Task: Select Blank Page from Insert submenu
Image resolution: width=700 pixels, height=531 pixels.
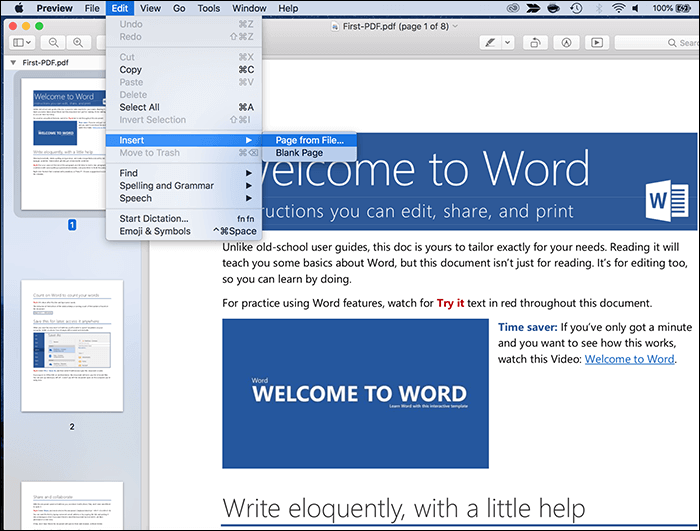Action: coord(299,153)
